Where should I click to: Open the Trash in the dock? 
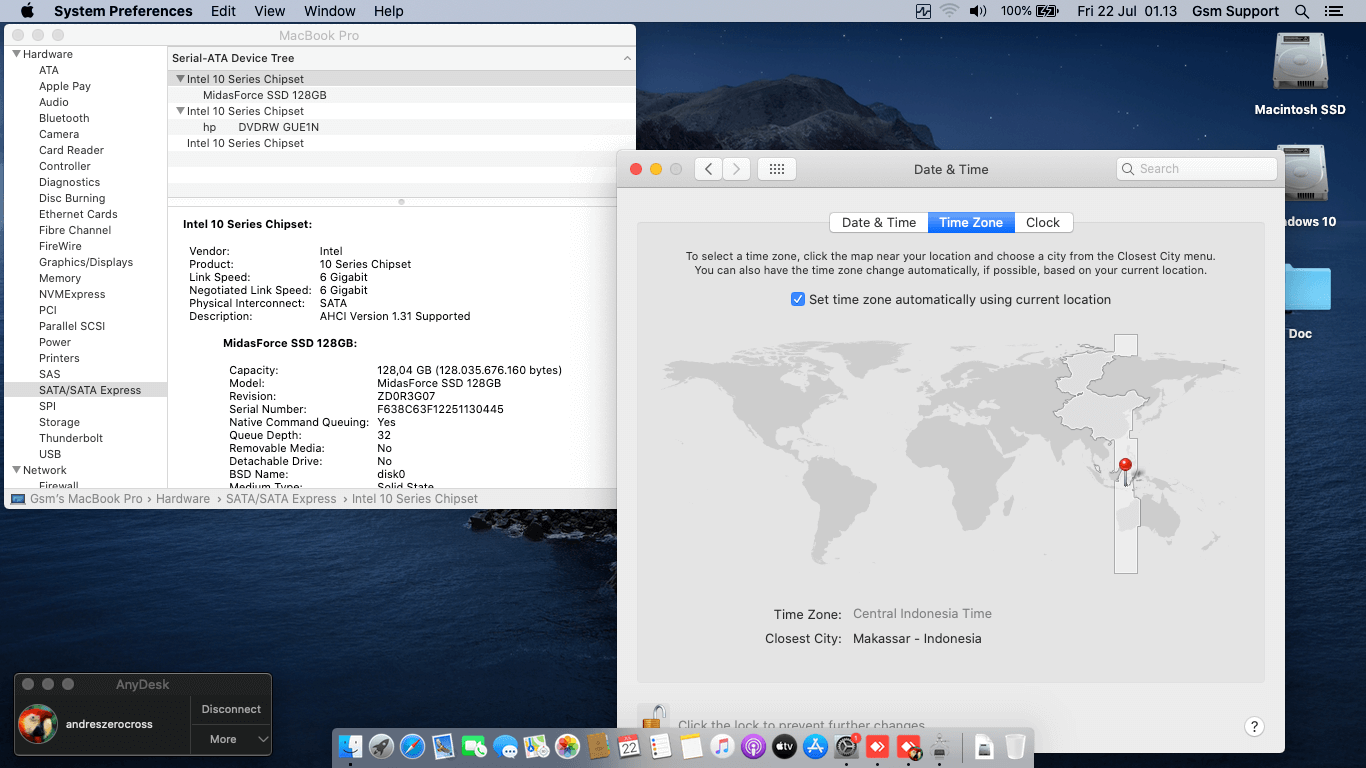click(1015, 746)
